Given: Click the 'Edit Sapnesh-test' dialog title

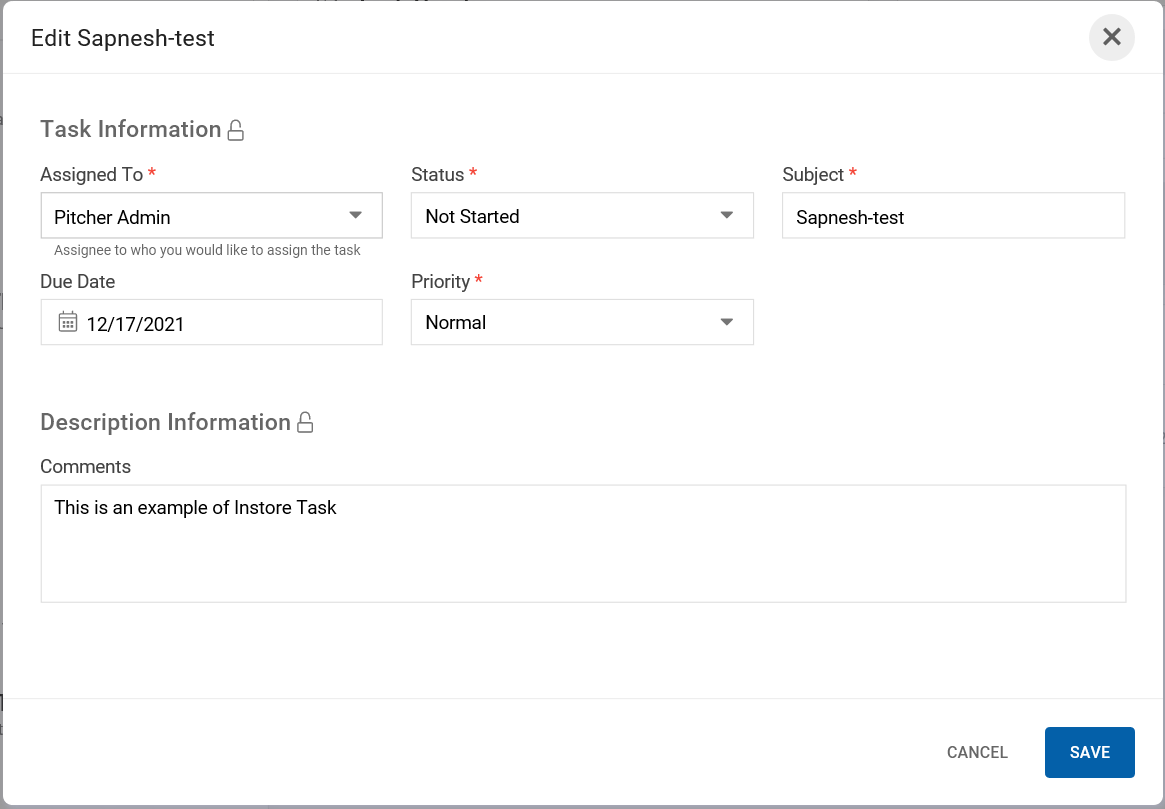Looking at the screenshot, I should [x=123, y=38].
